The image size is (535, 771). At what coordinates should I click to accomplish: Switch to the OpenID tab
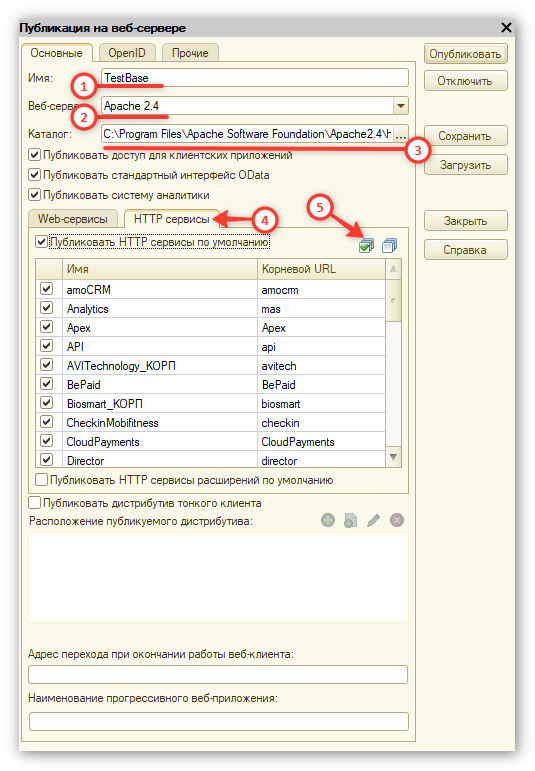[127, 53]
